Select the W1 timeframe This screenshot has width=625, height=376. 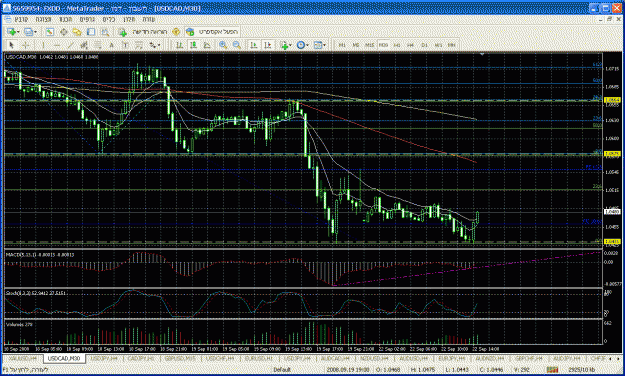[438, 45]
